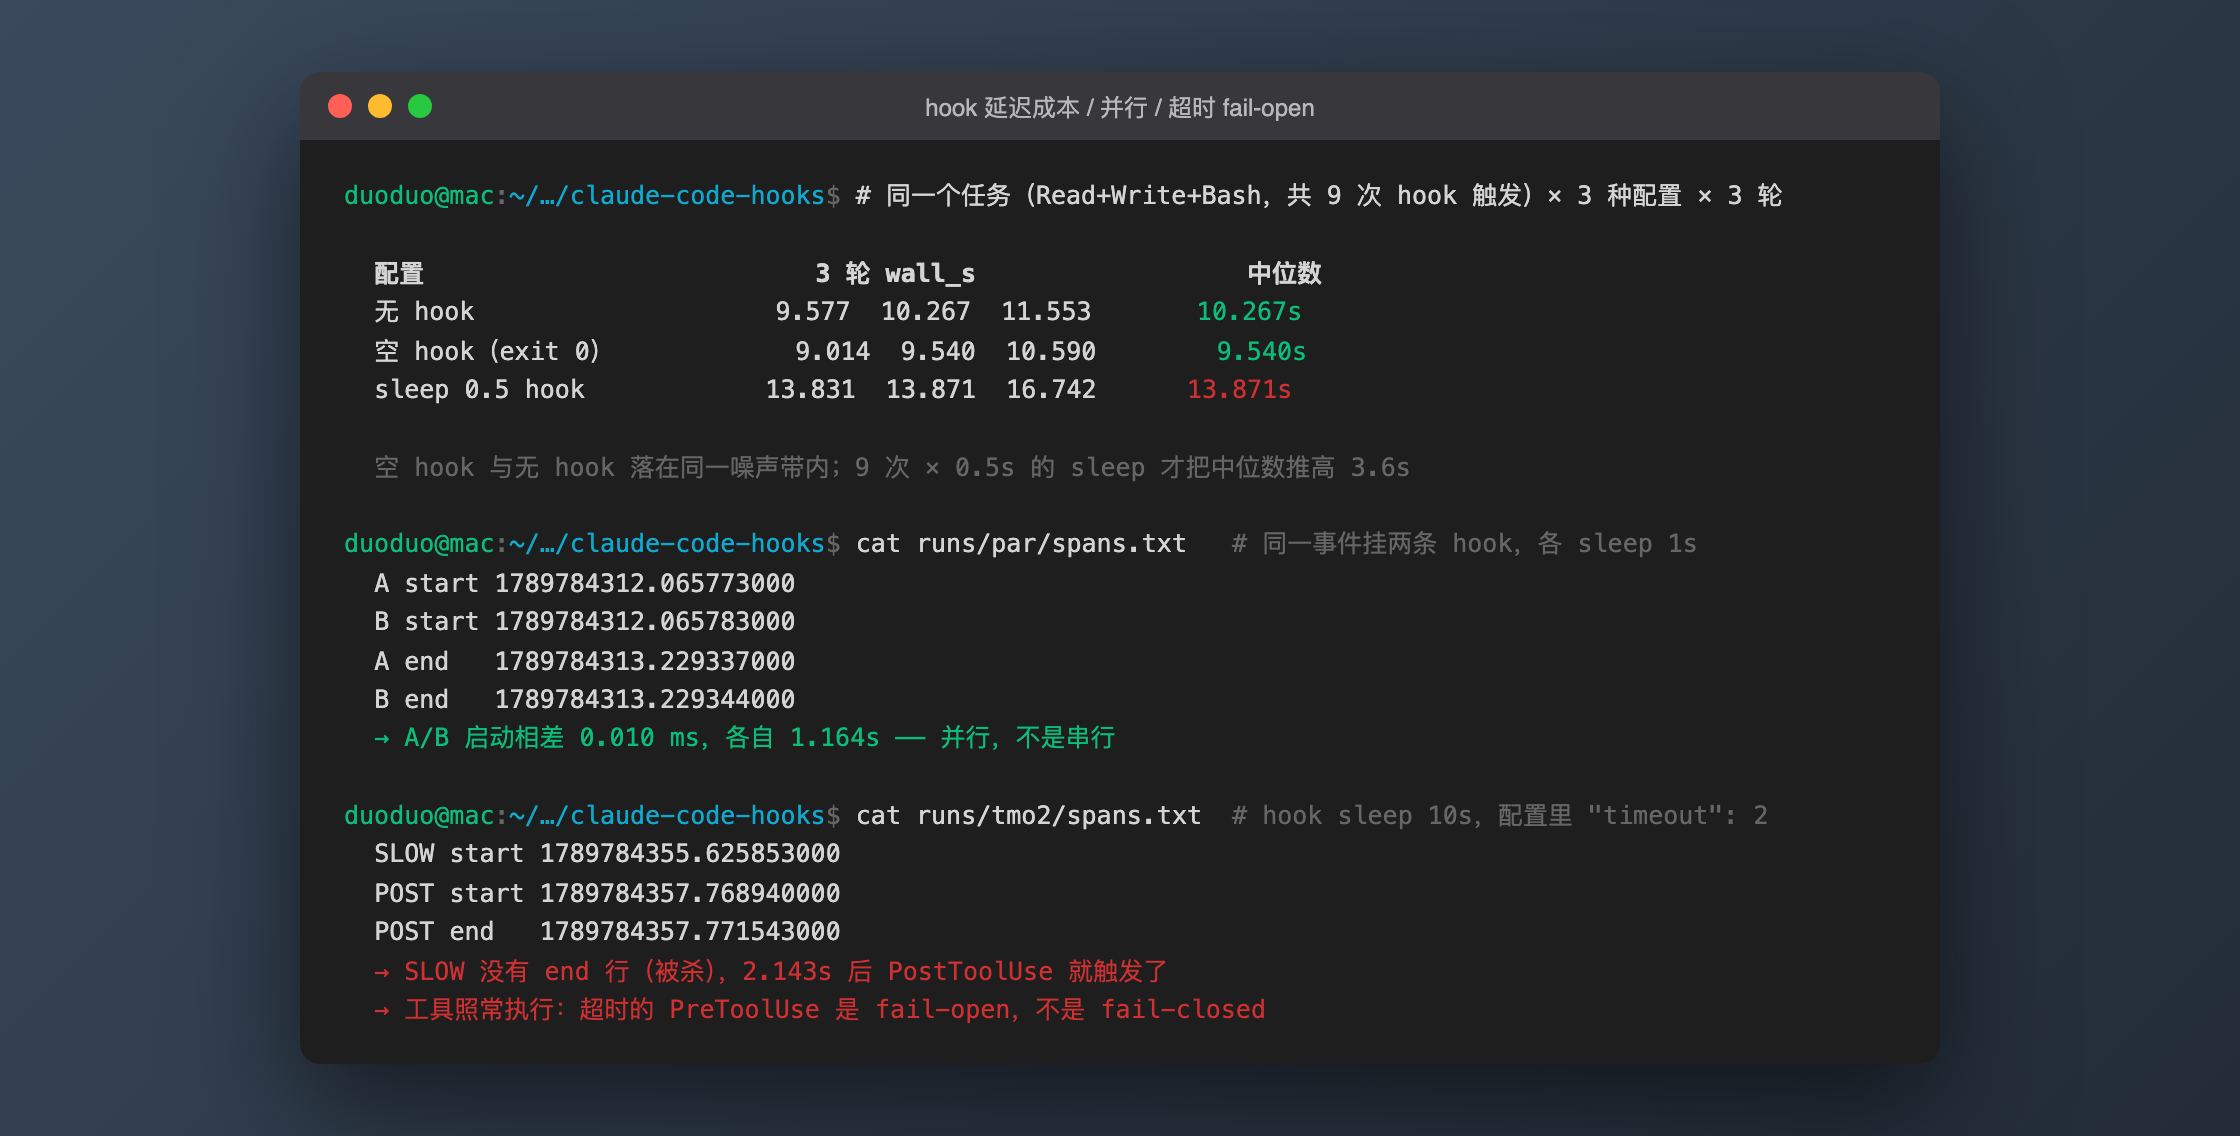This screenshot has height=1136, width=2240.
Task: Click the comment '同一事件挂两条 hook, 各 sleep 1s'
Action: (1464, 543)
